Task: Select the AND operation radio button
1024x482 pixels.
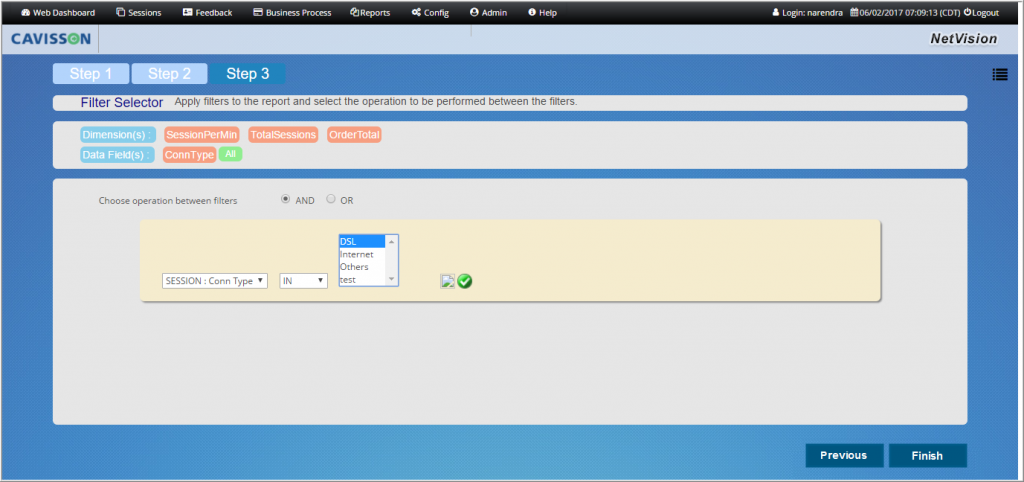Action: tap(286, 199)
